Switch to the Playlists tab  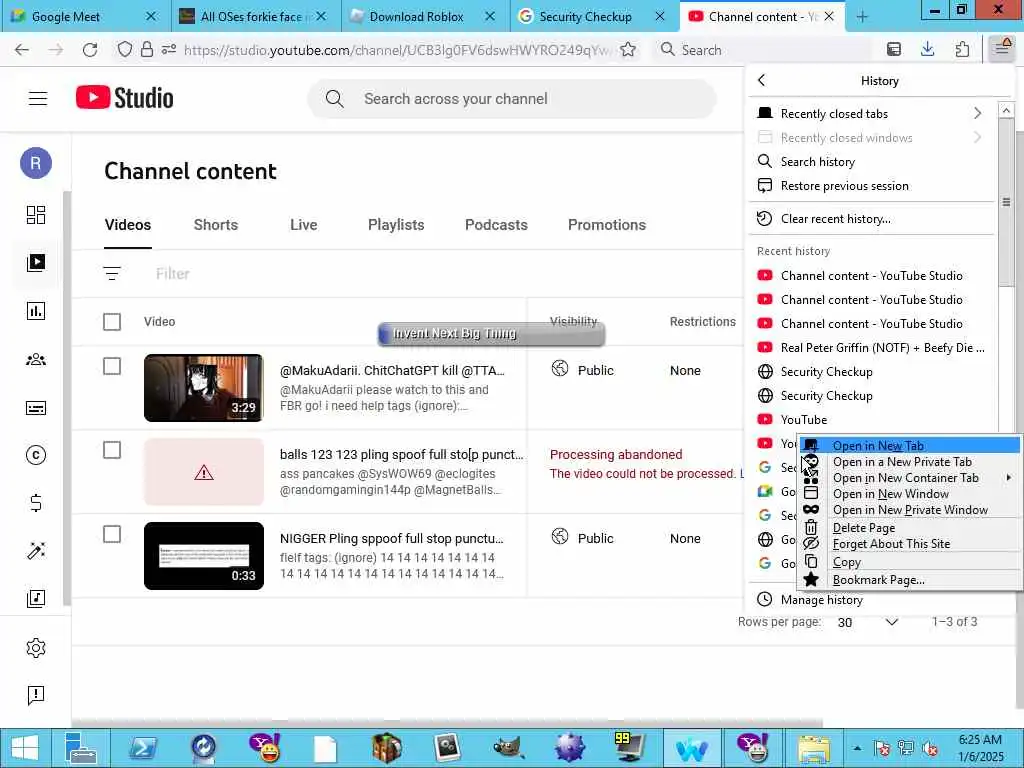click(x=396, y=225)
